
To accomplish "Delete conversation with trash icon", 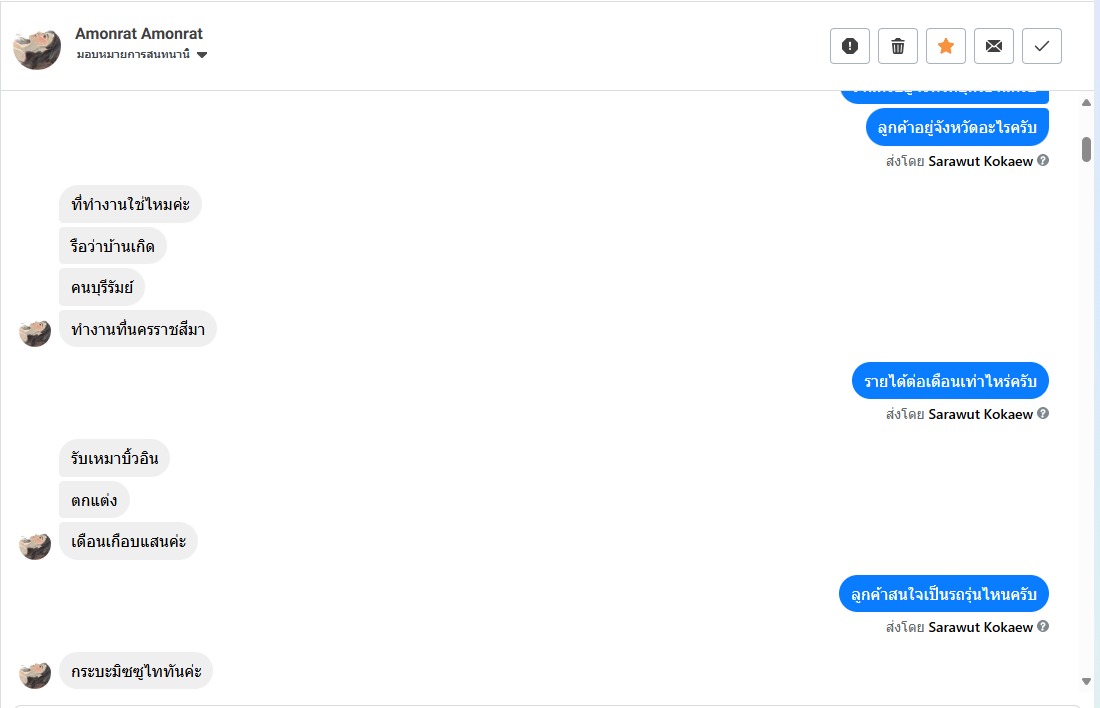I will pos(898,46).
